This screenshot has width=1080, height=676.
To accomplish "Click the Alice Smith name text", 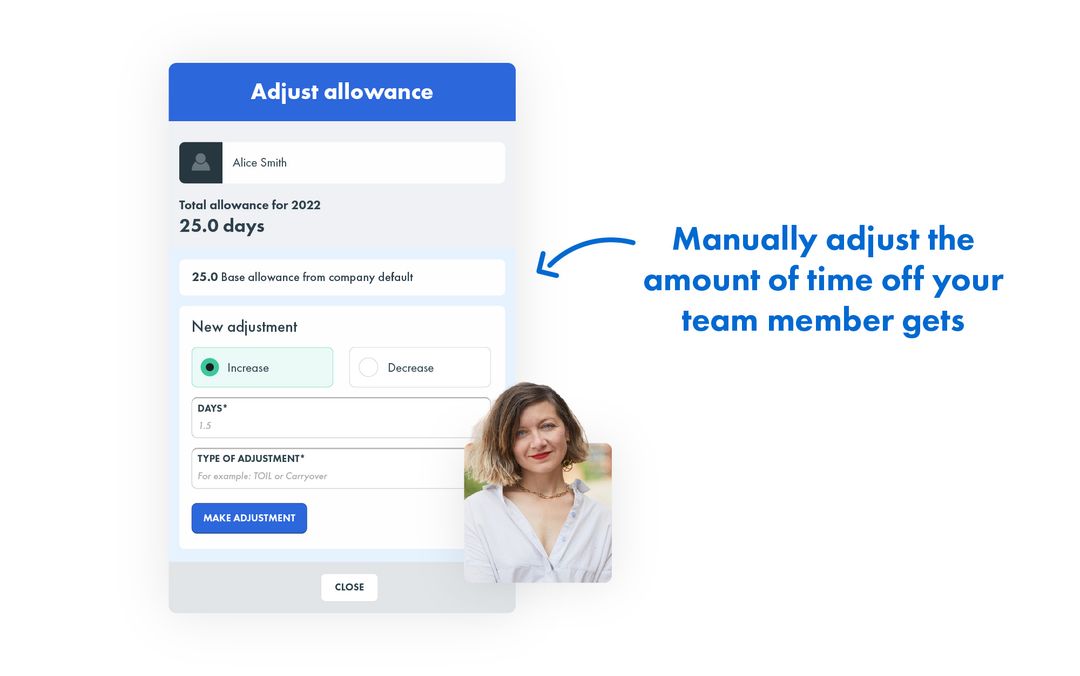I will click(260, 163).
